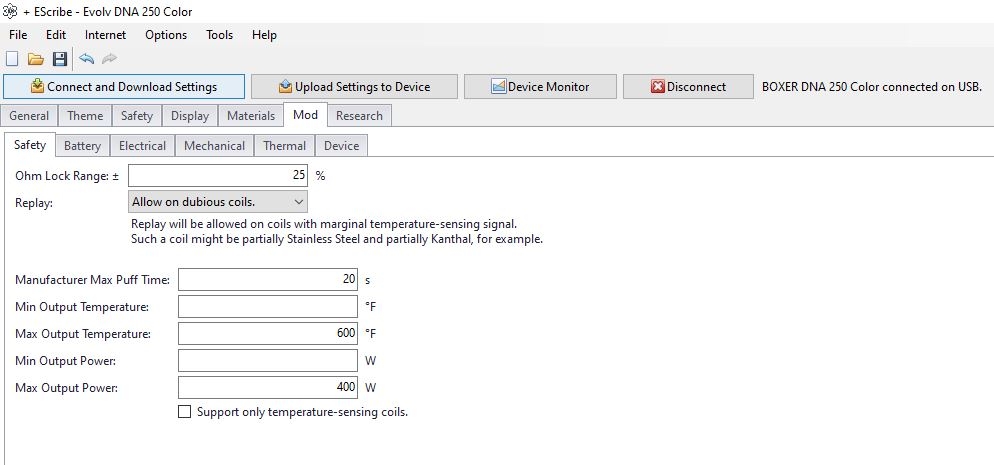Focus the Max Output Power field
The height and width of the screenshot is (465, 994).
coord(267,387)
